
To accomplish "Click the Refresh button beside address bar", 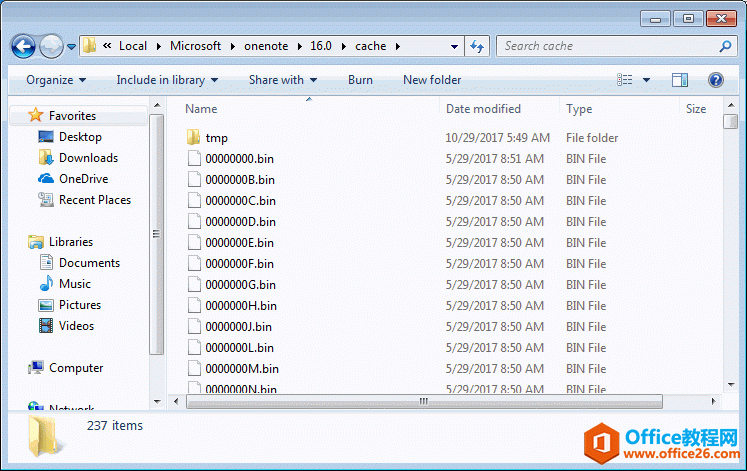I will 477,46.
